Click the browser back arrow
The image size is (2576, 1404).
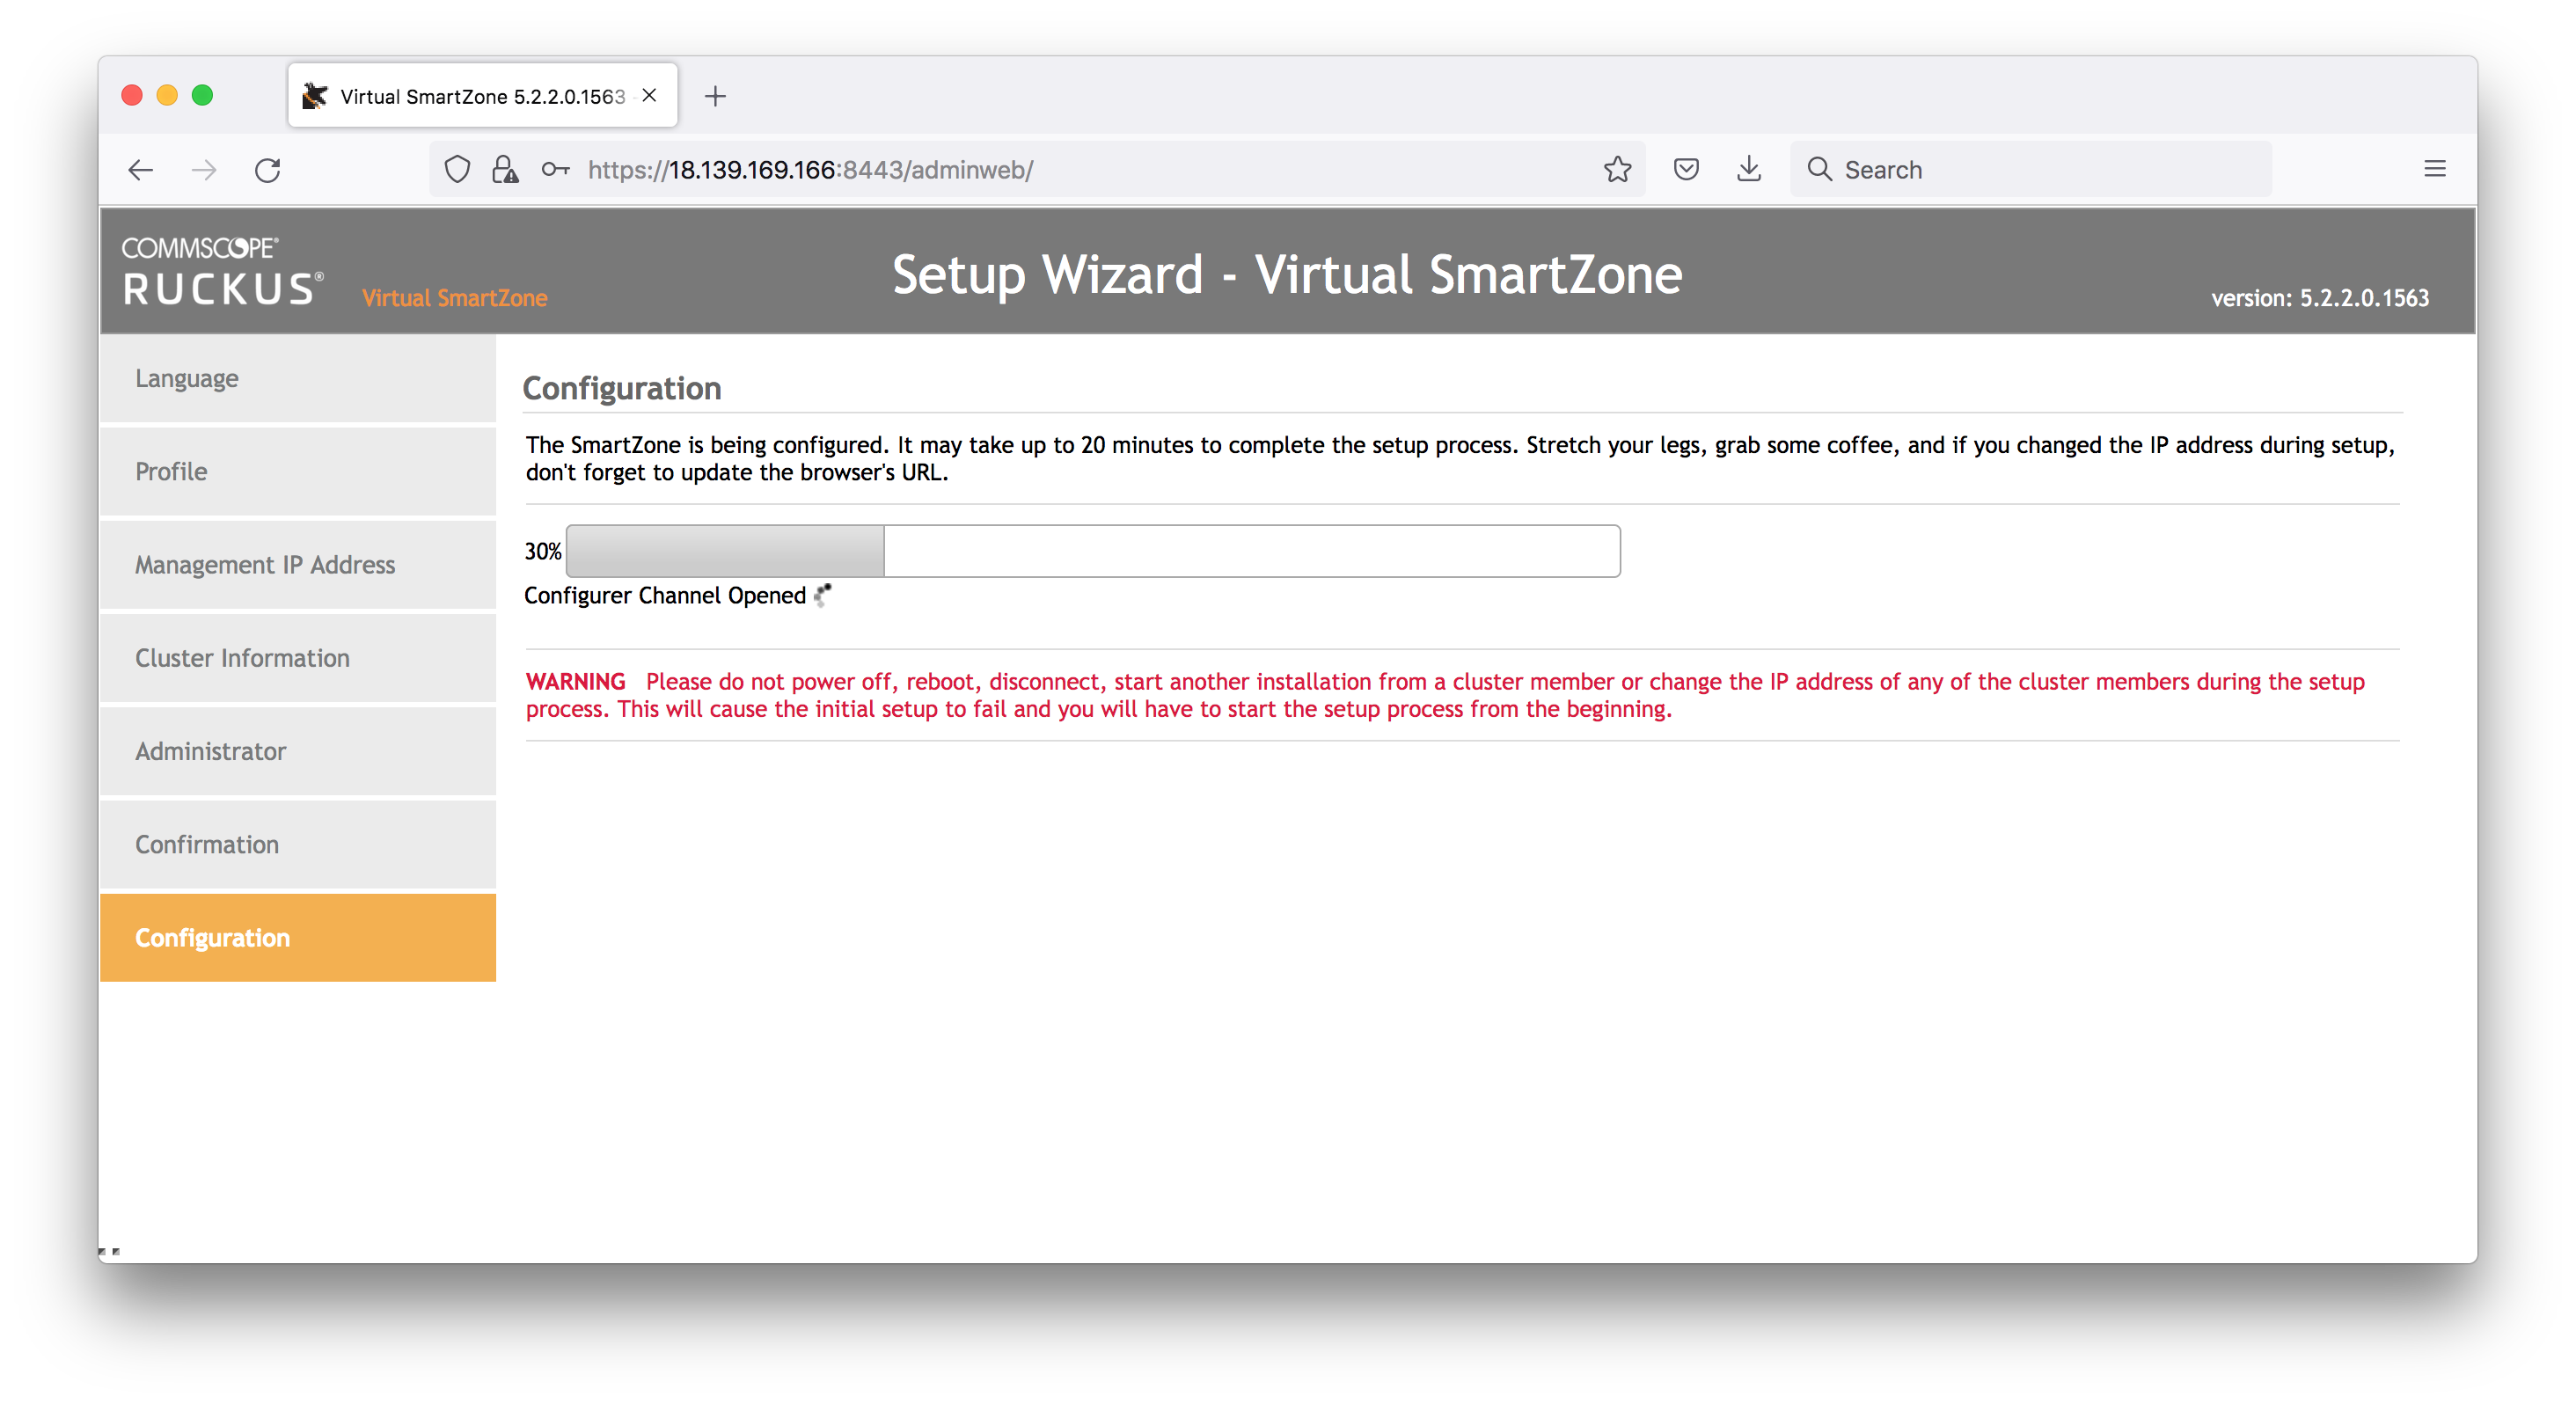point(141,170)
